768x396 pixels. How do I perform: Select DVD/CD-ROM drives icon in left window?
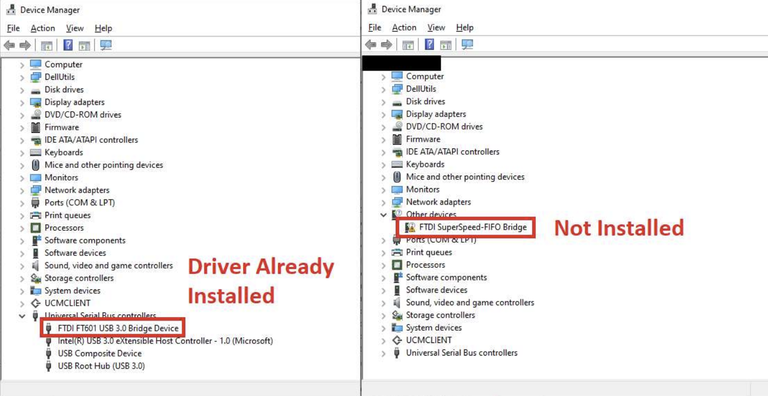point(35,115)
